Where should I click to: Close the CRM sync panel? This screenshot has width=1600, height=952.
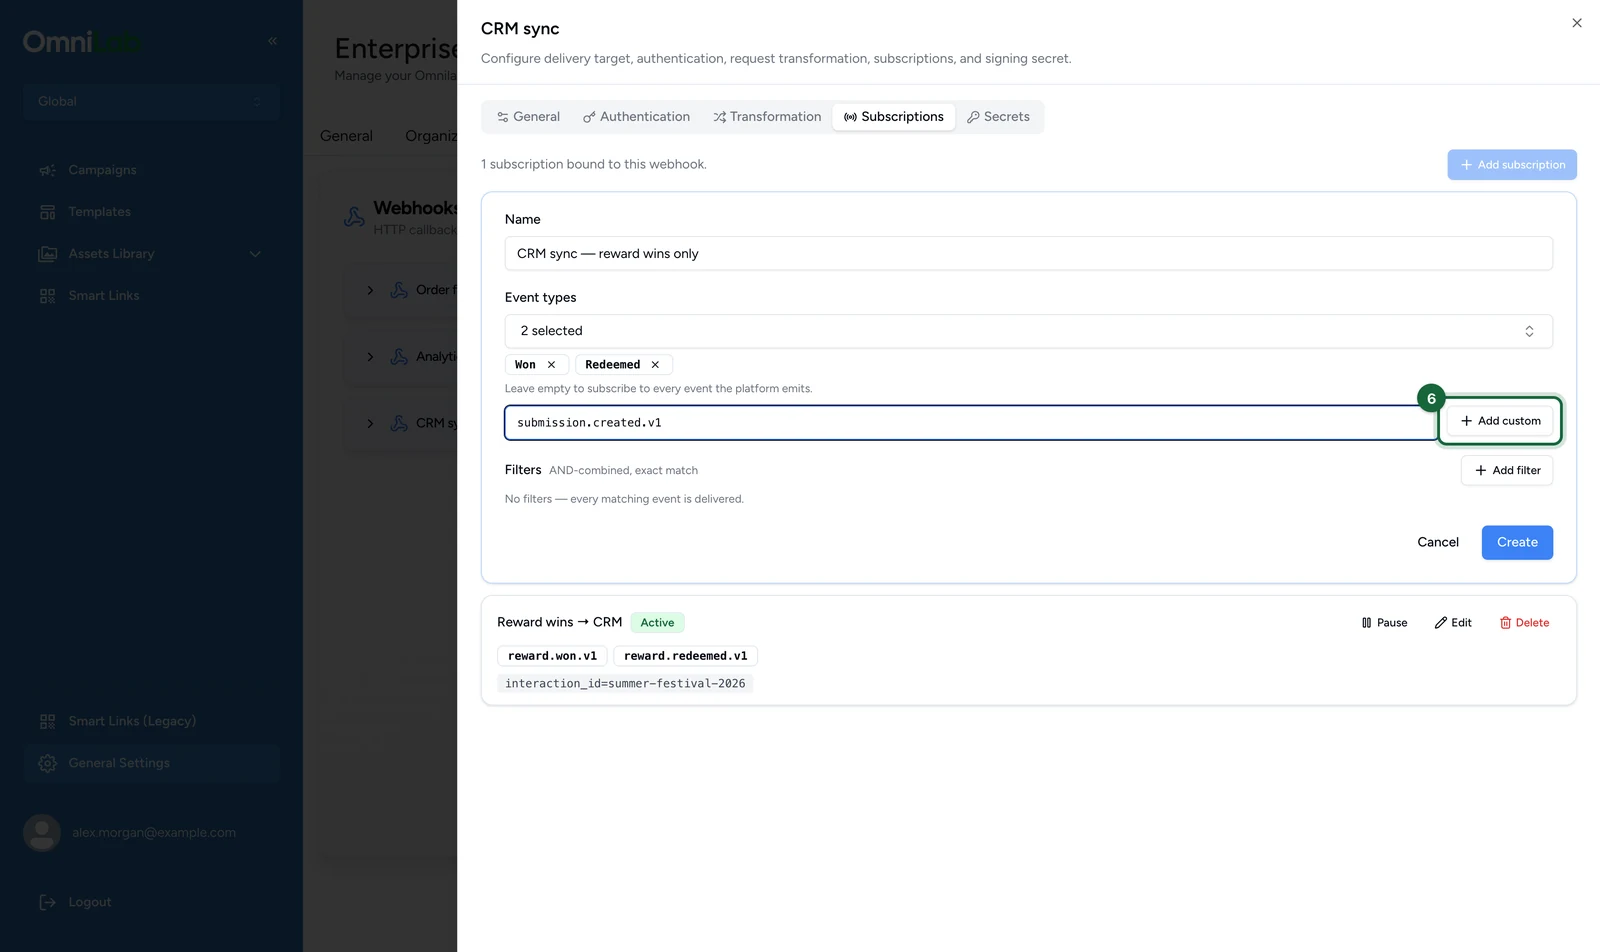(x=1577, y=23)
